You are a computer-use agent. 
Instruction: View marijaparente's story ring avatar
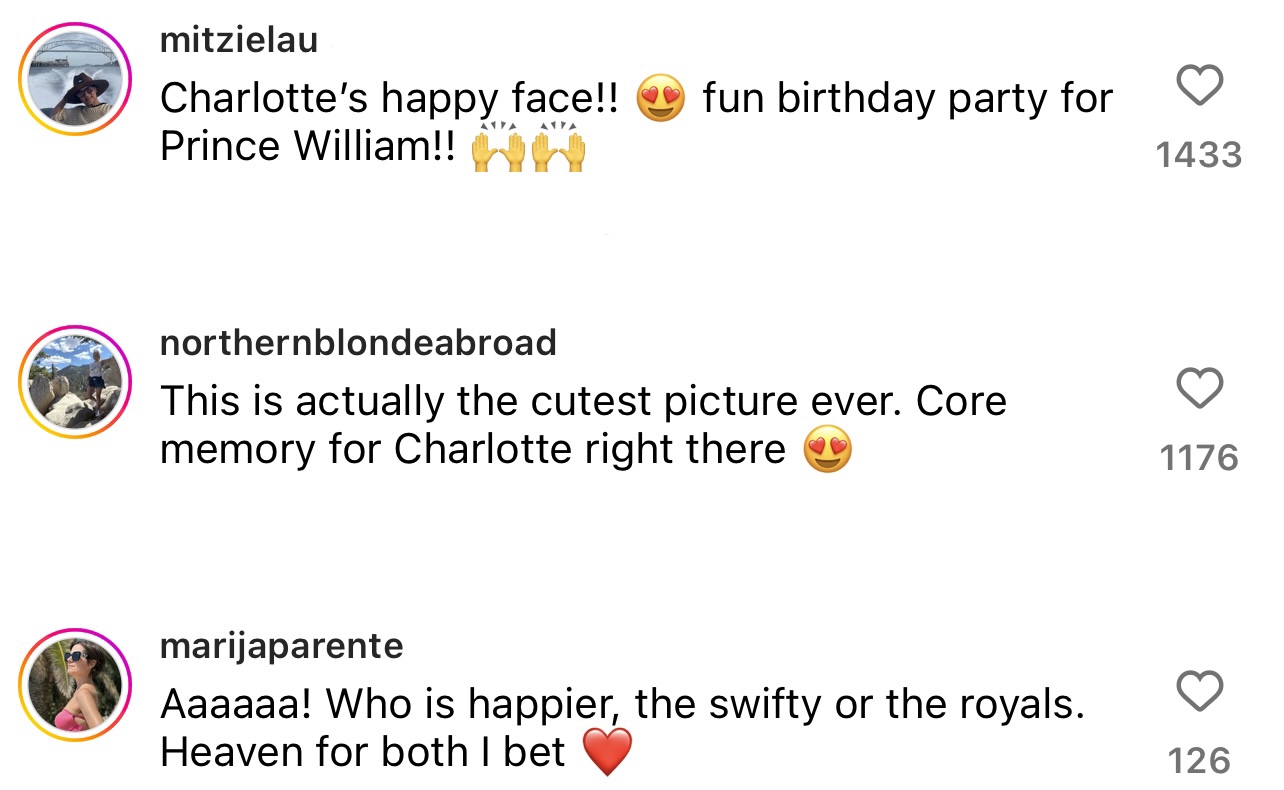(x=76, y=685)
